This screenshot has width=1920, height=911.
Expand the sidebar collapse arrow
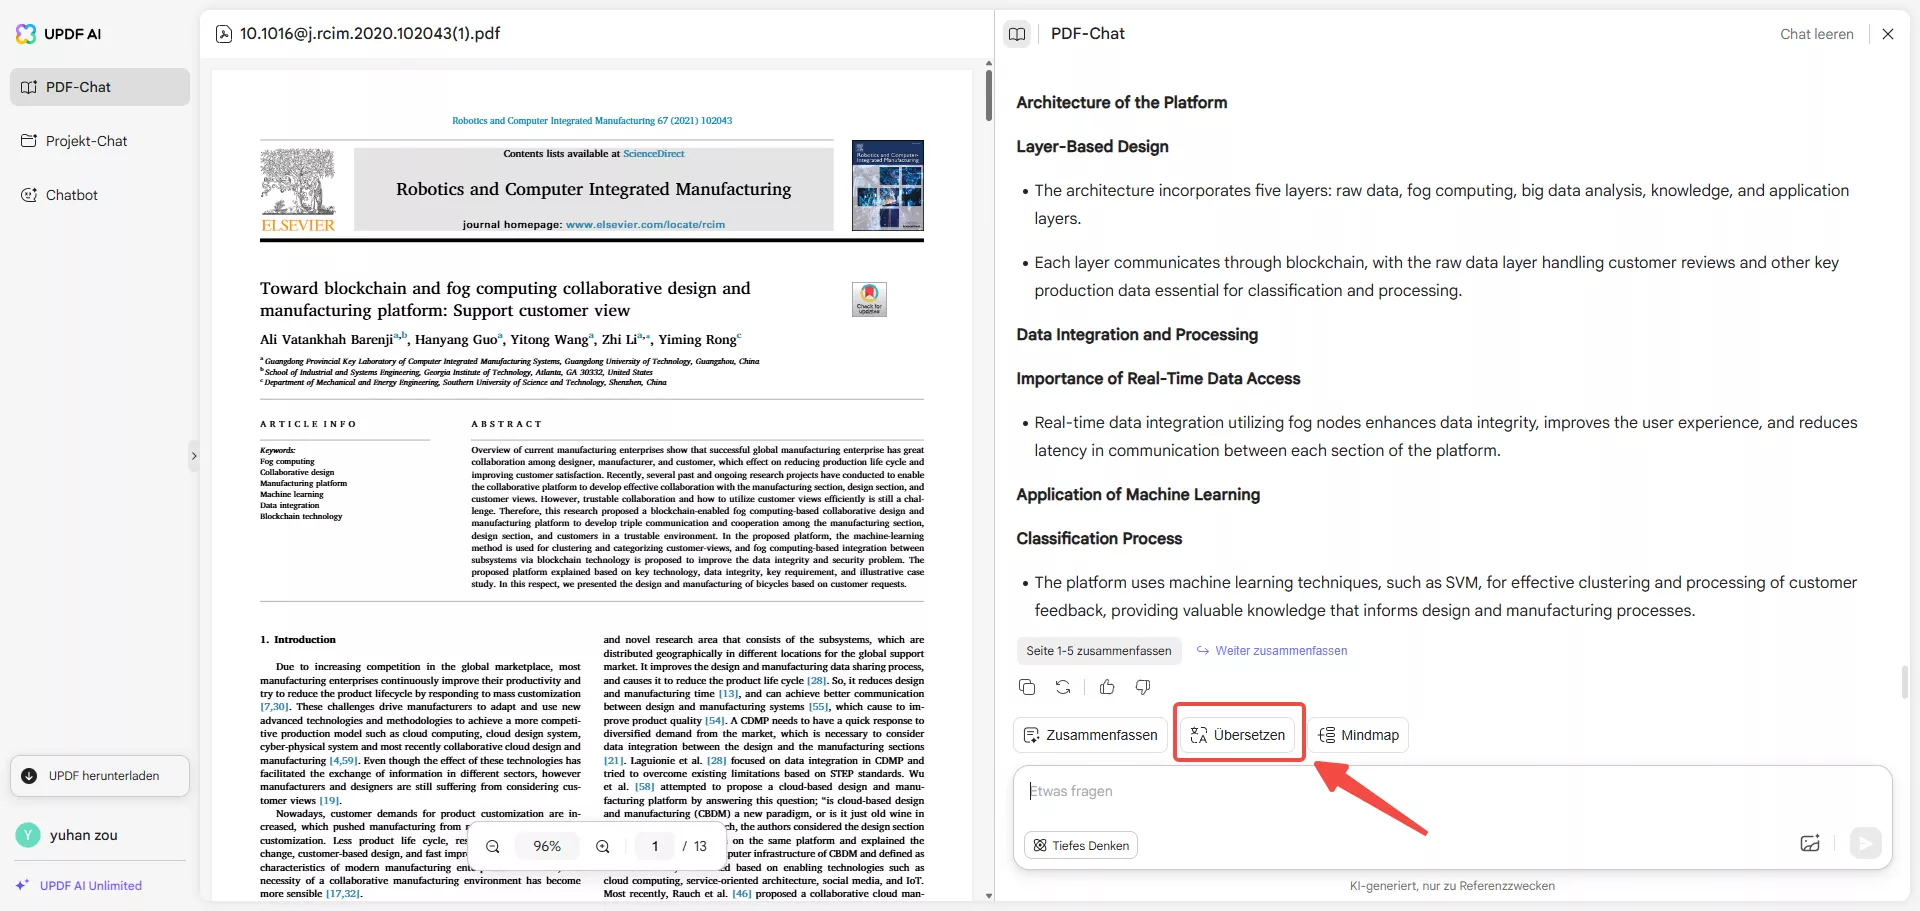[x=194, y=456]
